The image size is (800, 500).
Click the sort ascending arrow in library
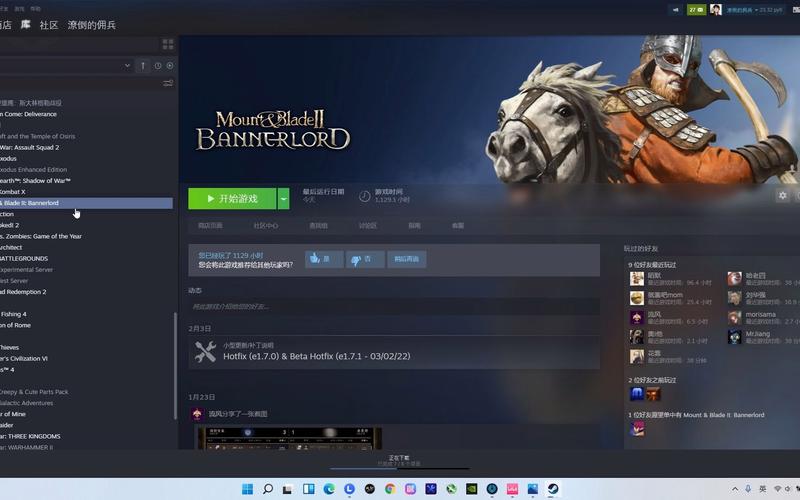[x=143, y=65]
